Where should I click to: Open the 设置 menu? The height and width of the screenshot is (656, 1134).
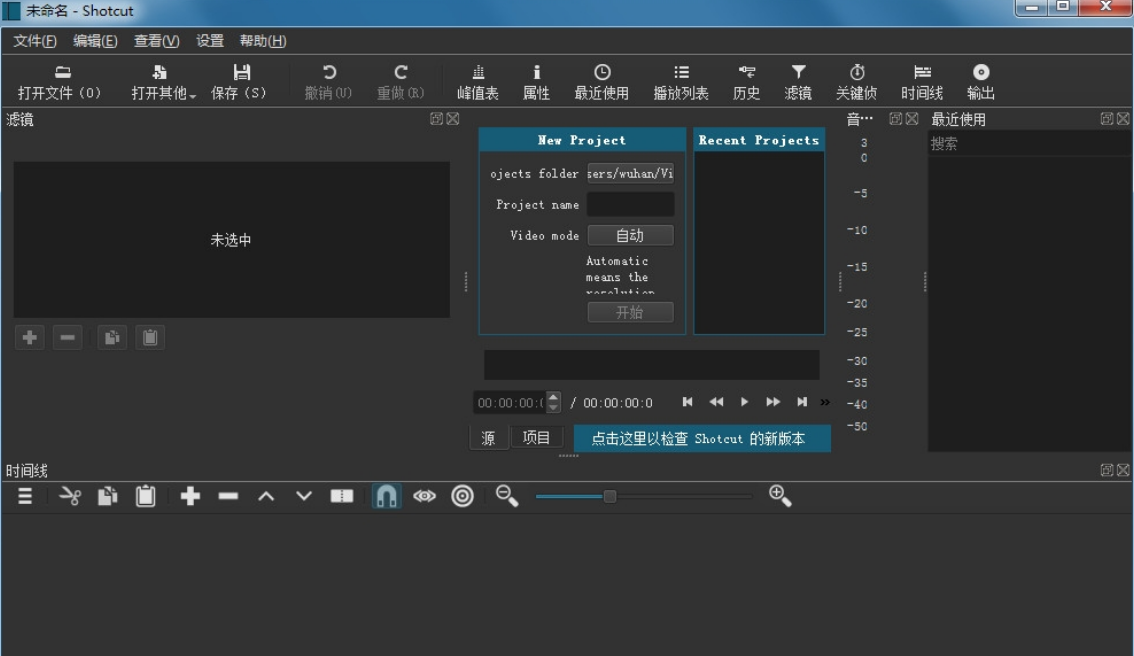click(x=210, y=41)
